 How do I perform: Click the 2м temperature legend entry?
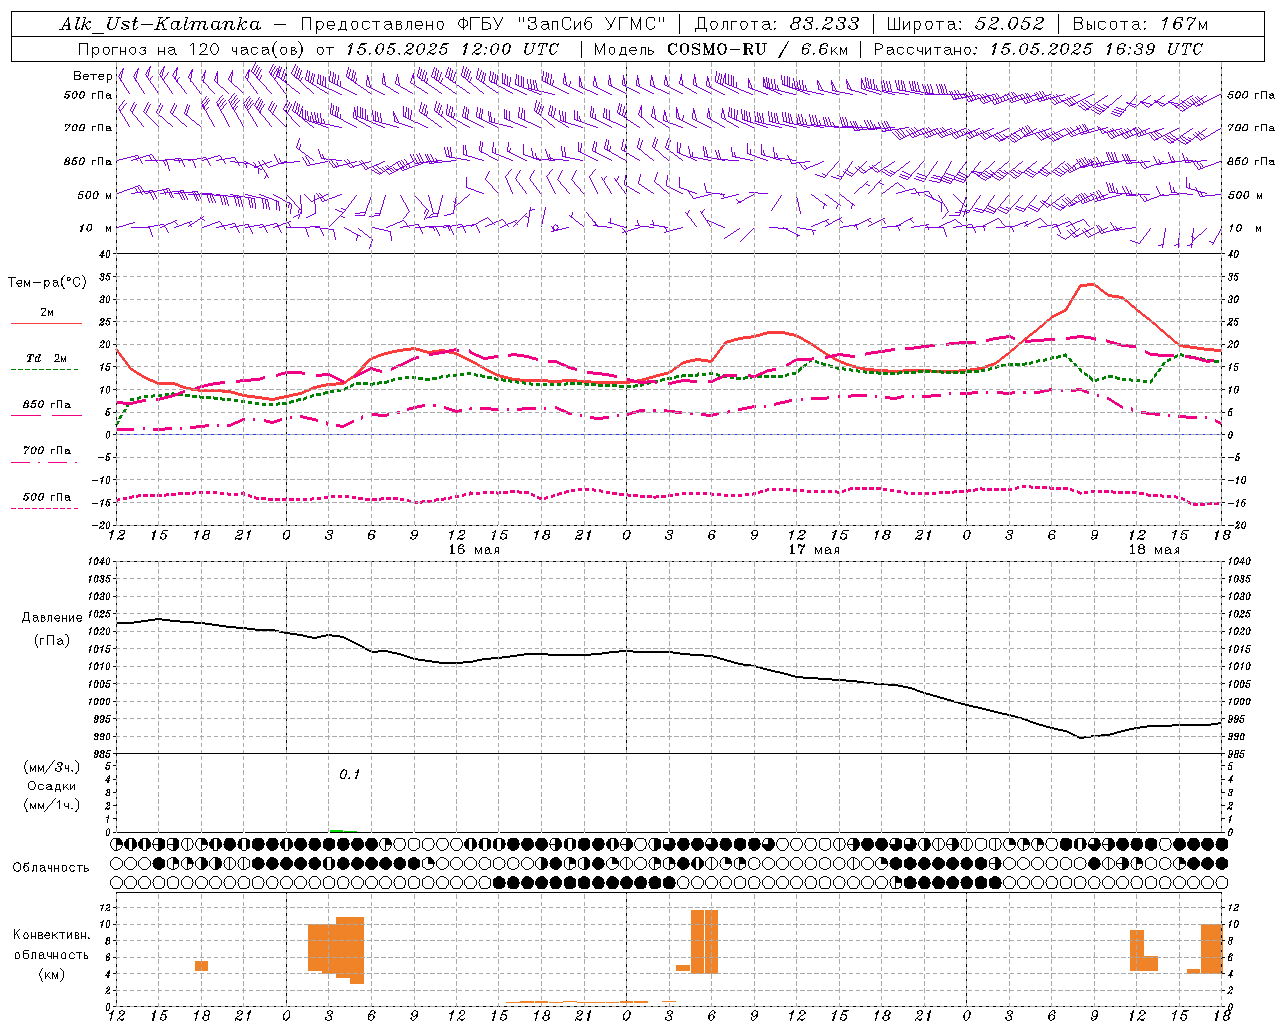click(47, 313)
